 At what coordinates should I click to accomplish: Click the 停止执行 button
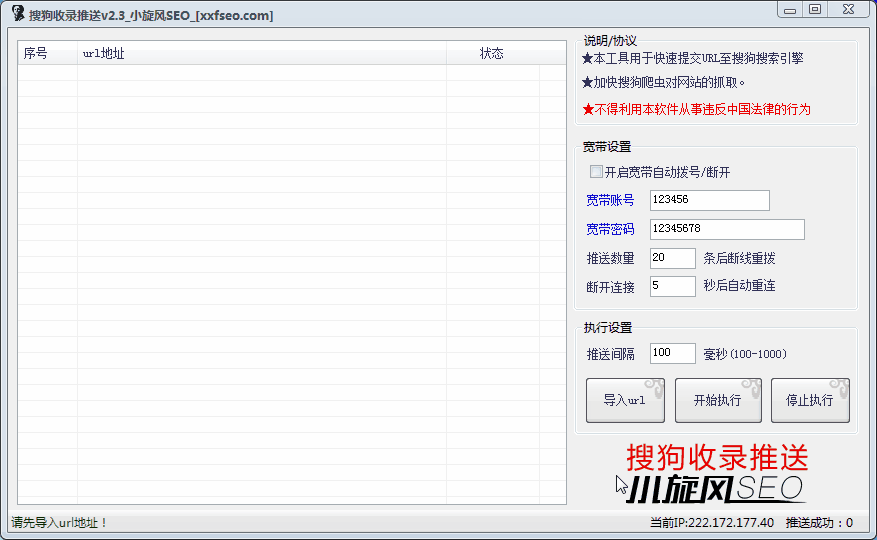click(810, 401)
